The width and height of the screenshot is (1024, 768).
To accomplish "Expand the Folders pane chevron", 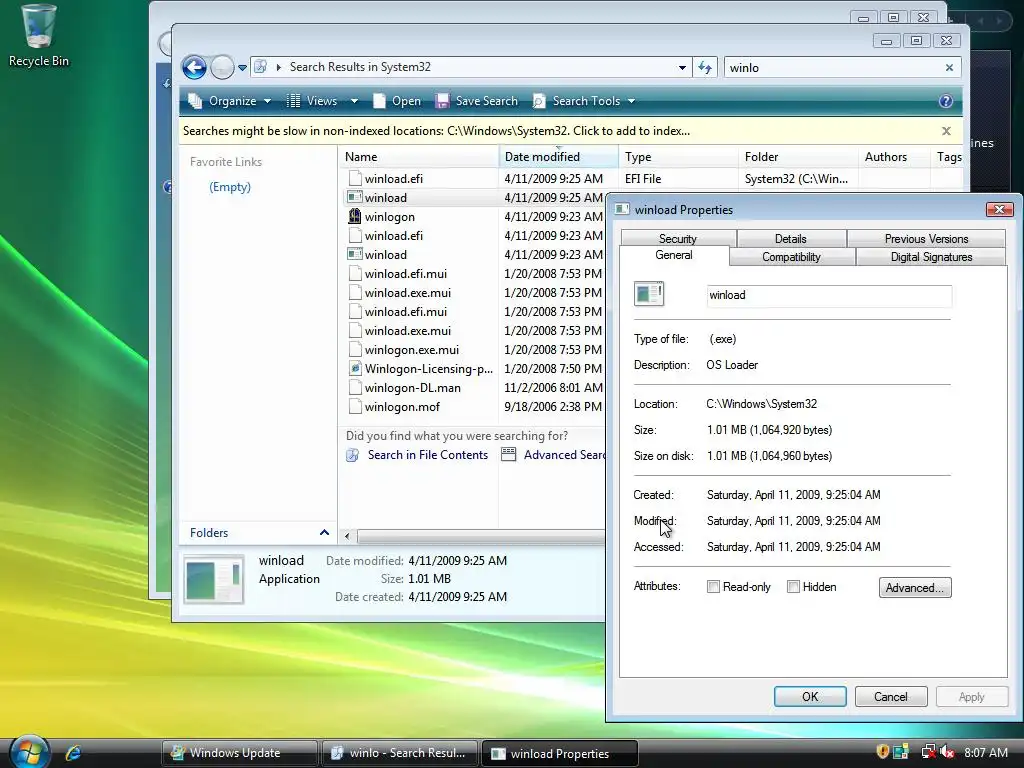I will click(324, 533).
